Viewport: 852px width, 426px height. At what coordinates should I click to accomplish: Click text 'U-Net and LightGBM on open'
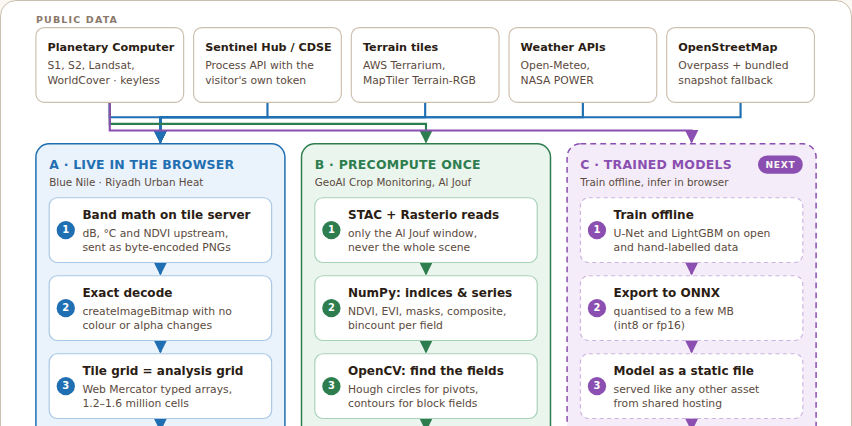pyautogui.click(x=692, y=233)
